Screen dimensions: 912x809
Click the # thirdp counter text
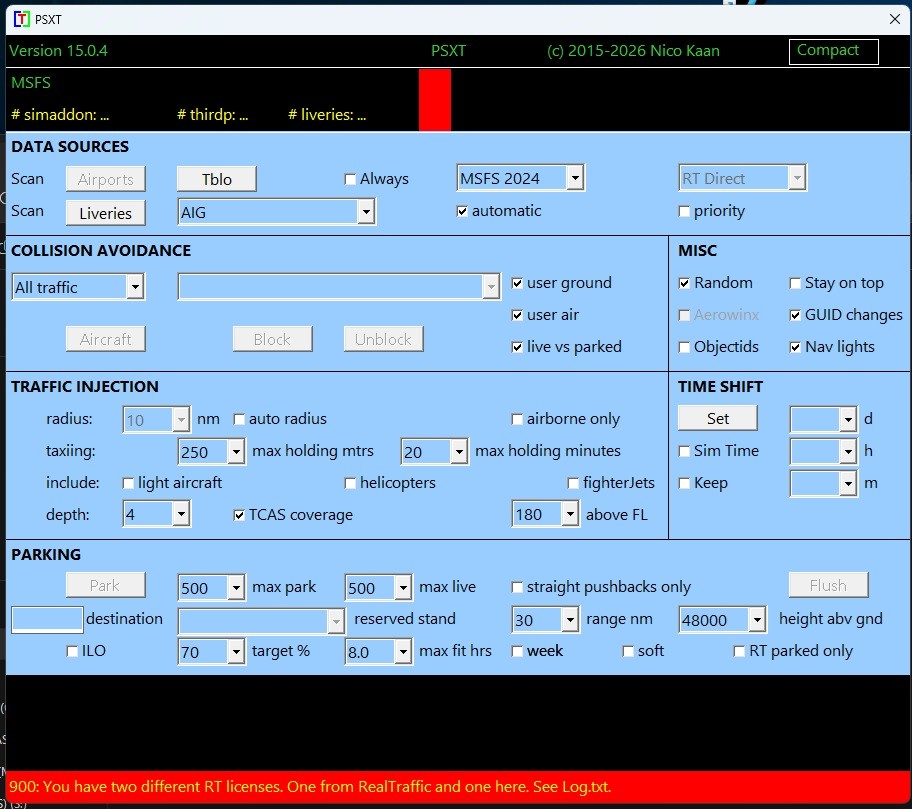(x=212, y=115)
